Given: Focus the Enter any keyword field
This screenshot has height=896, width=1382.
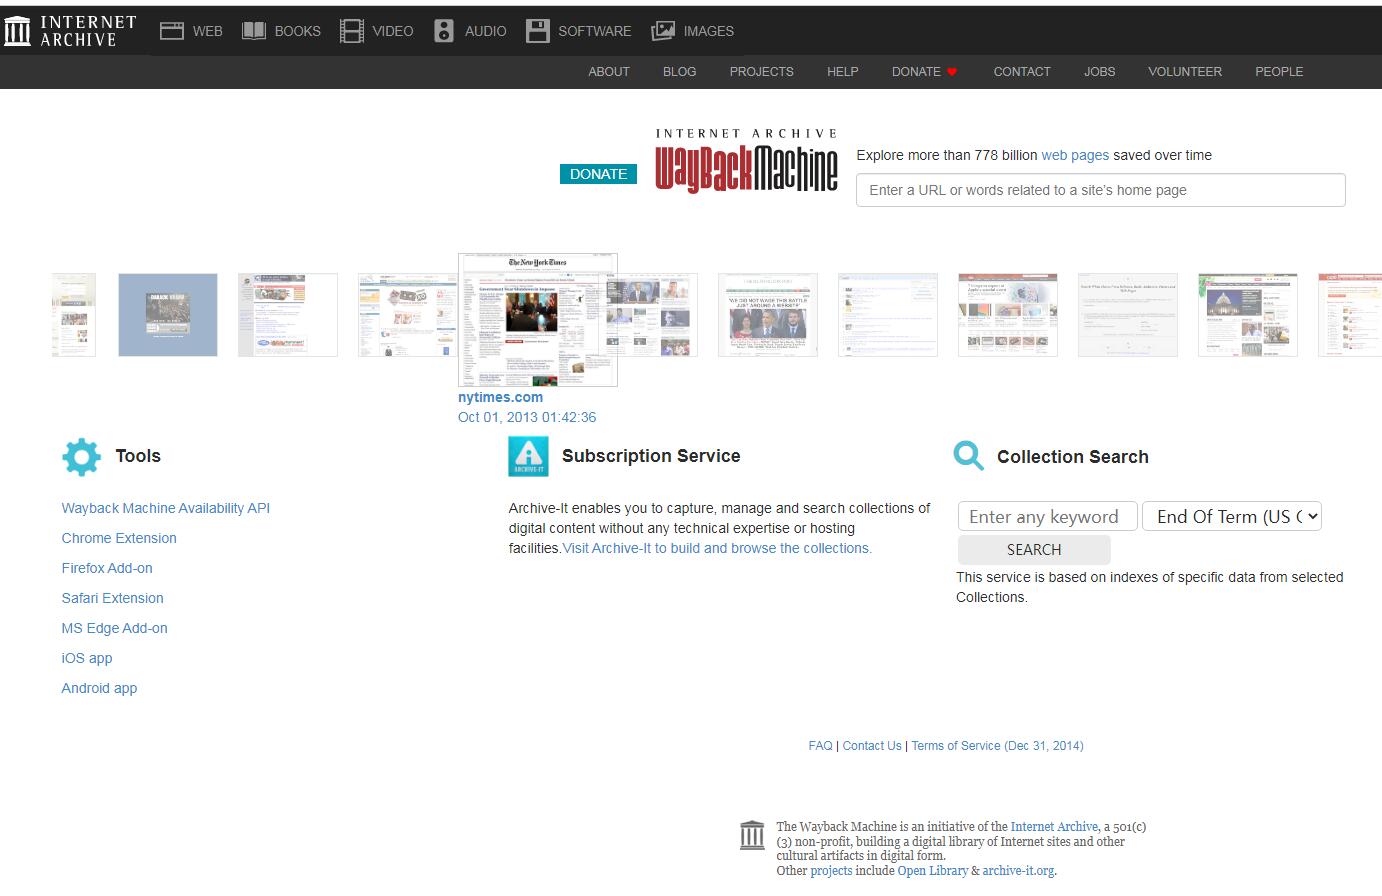Looking at the screenshot, I should [1047, 516].
